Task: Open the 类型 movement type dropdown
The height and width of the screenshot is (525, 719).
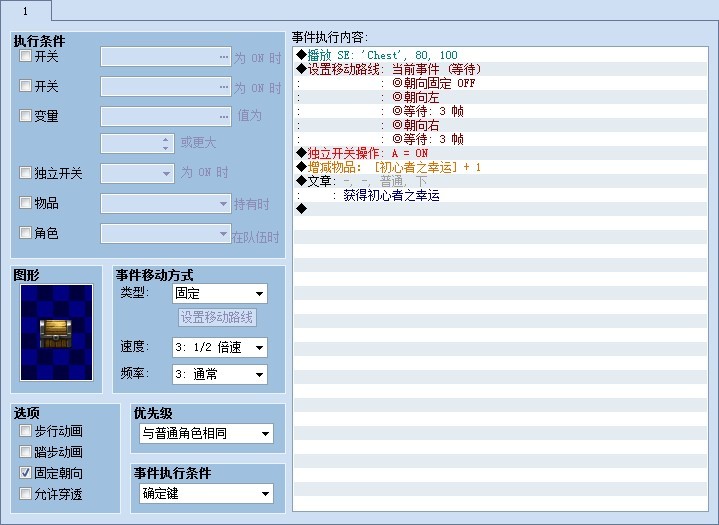Action: point(220,293)
